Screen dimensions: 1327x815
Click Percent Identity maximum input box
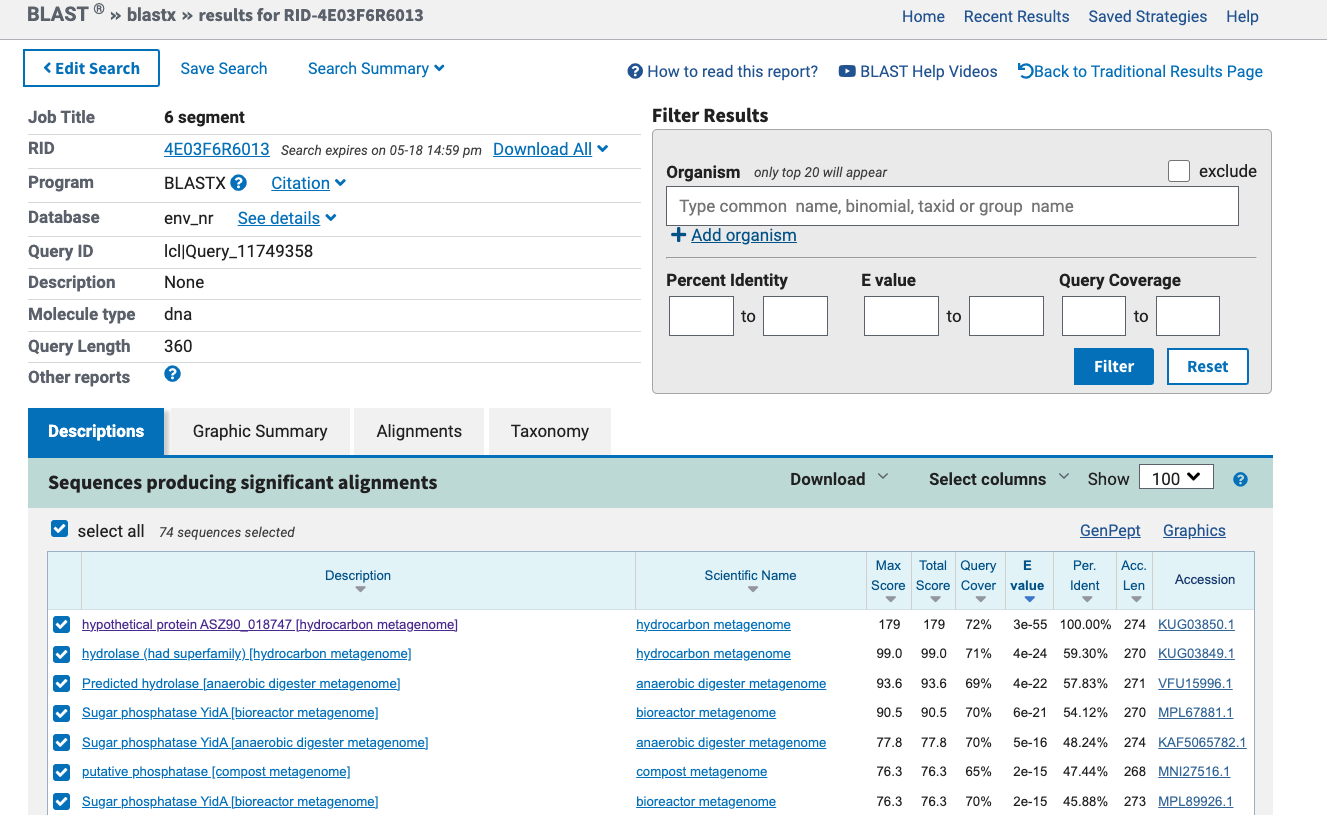[x=795, y=316]
